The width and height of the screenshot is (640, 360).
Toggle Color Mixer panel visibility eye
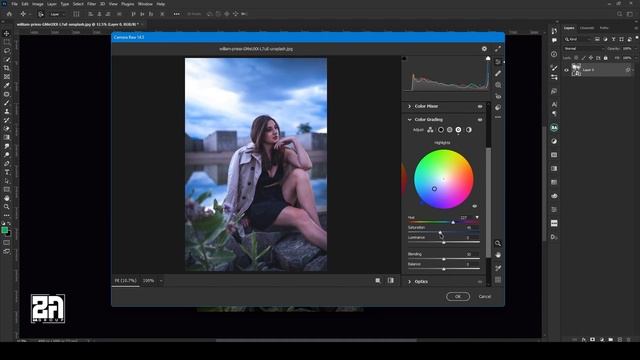click(480, 106)
